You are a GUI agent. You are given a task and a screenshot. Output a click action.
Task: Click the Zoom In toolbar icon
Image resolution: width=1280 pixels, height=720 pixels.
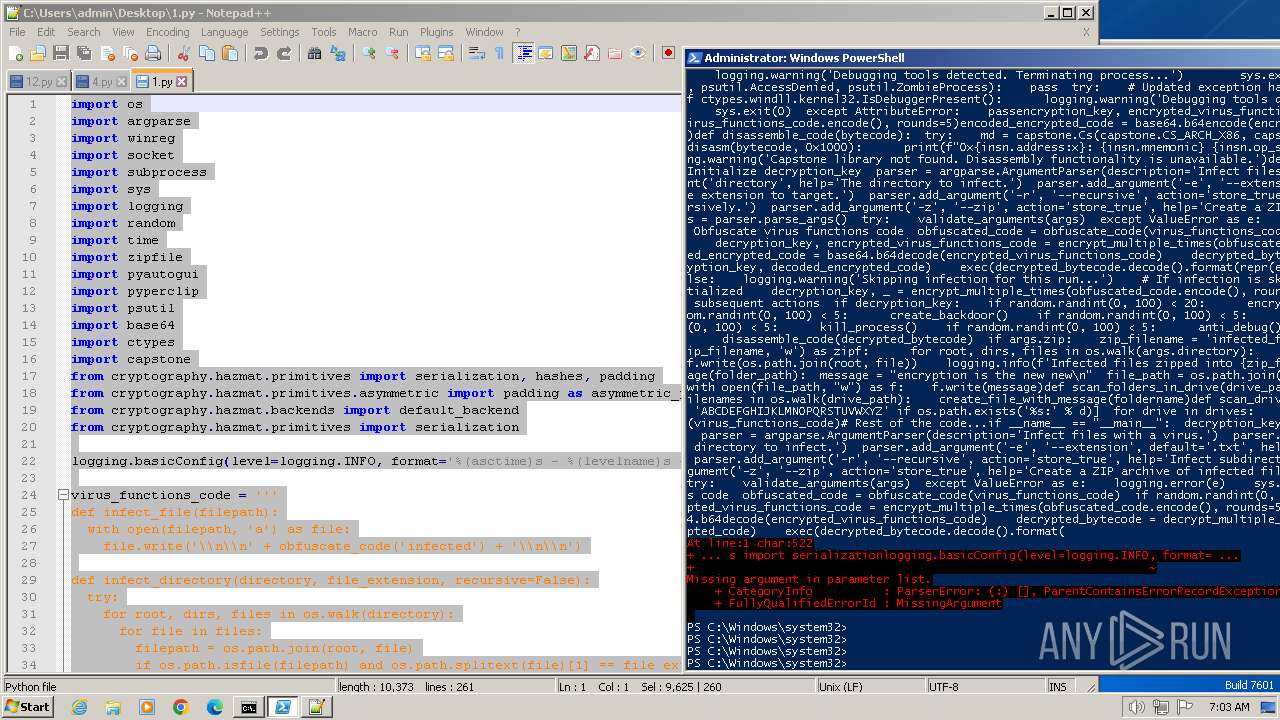[x=369, y=53]
